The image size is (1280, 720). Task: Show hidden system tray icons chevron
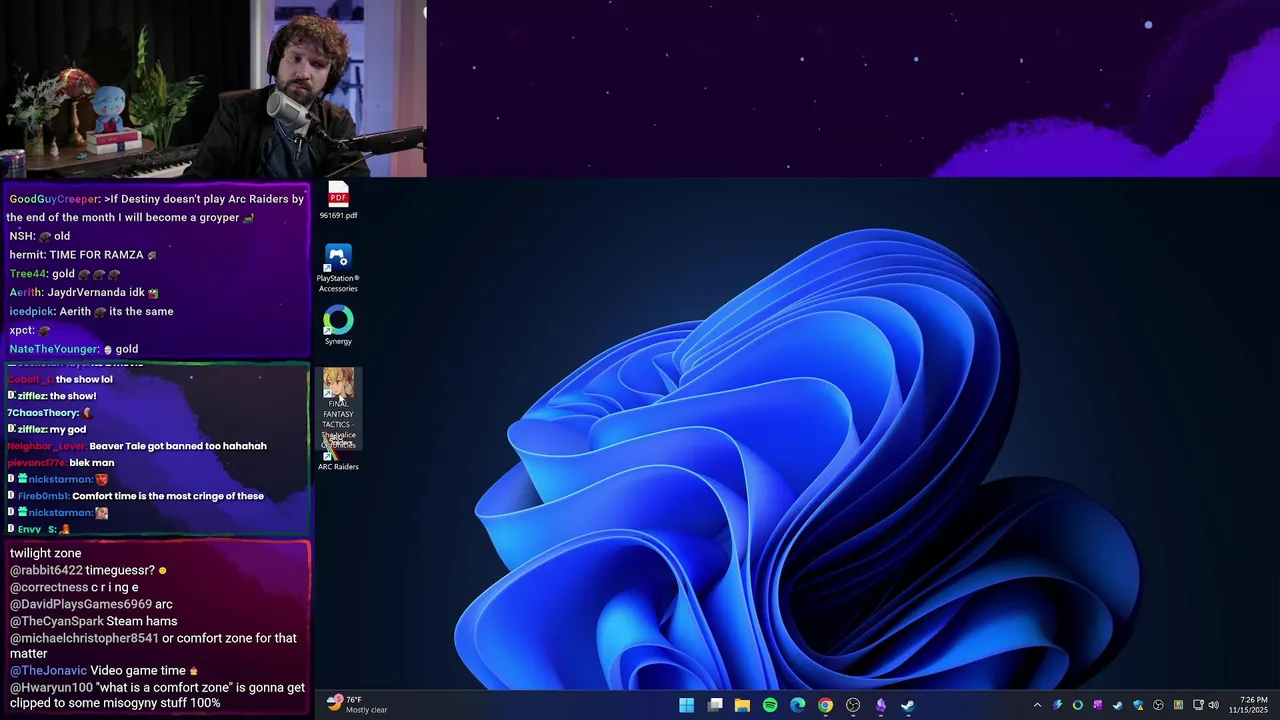tap(1037, 705)
